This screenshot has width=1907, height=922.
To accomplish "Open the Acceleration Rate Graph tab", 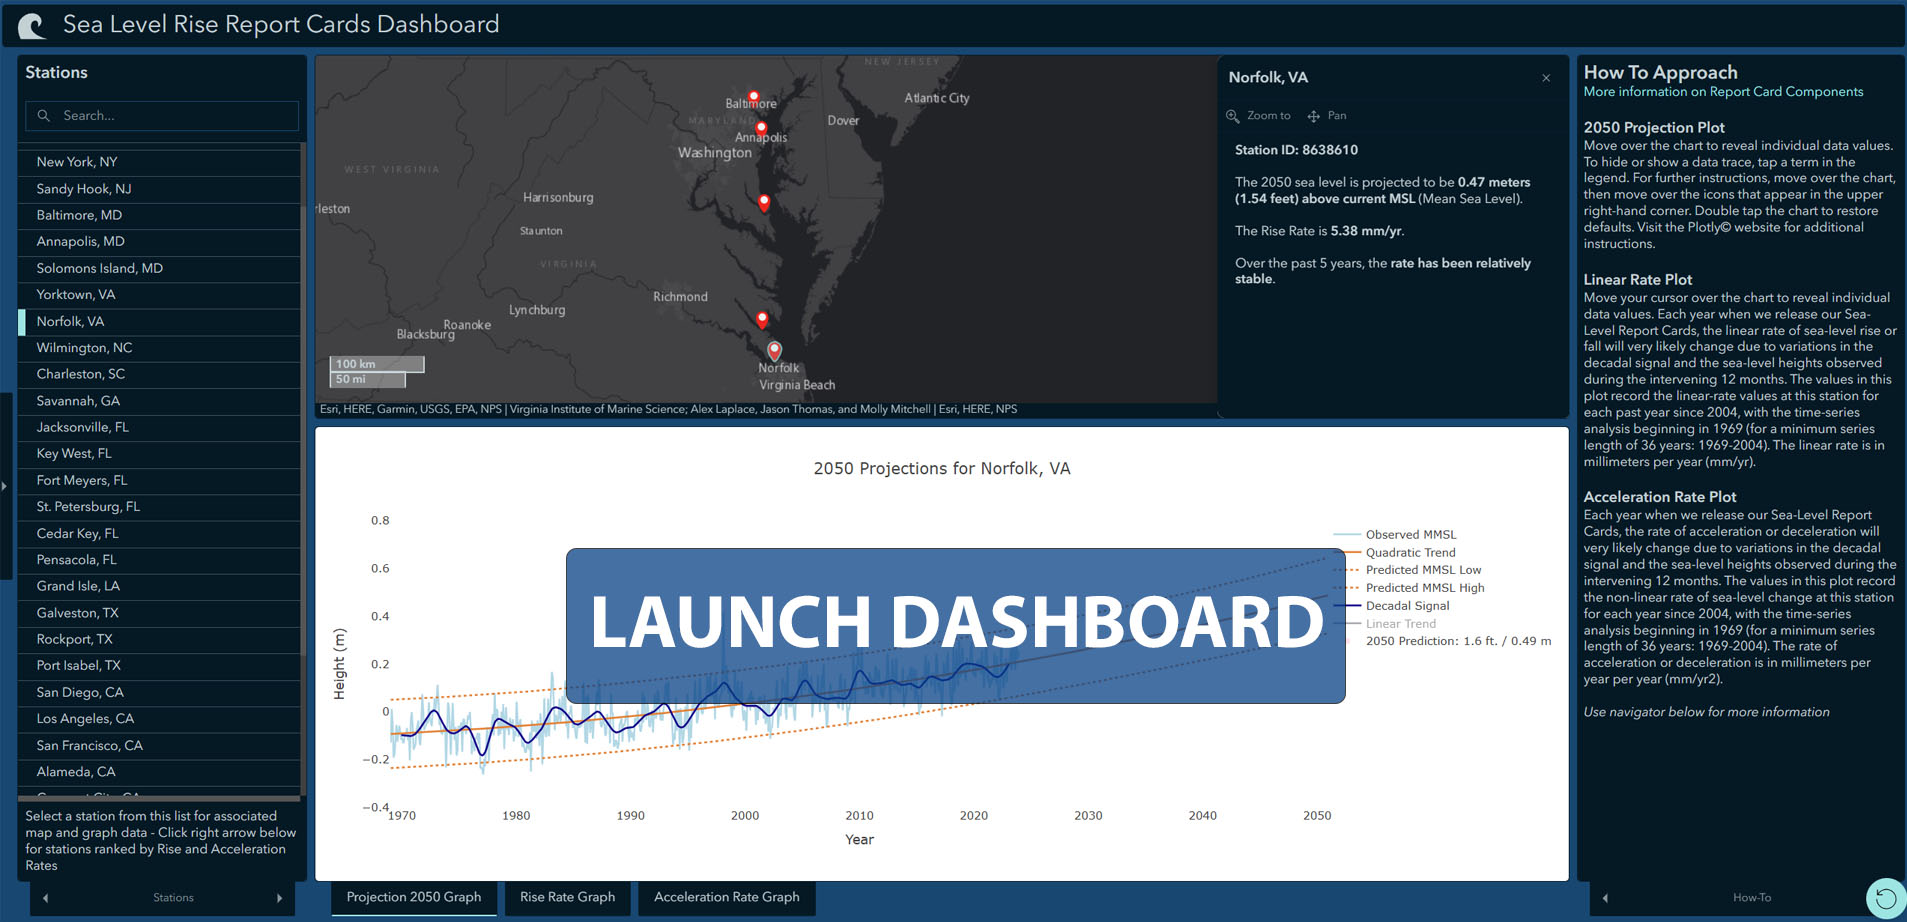I will tap(726, 897).
